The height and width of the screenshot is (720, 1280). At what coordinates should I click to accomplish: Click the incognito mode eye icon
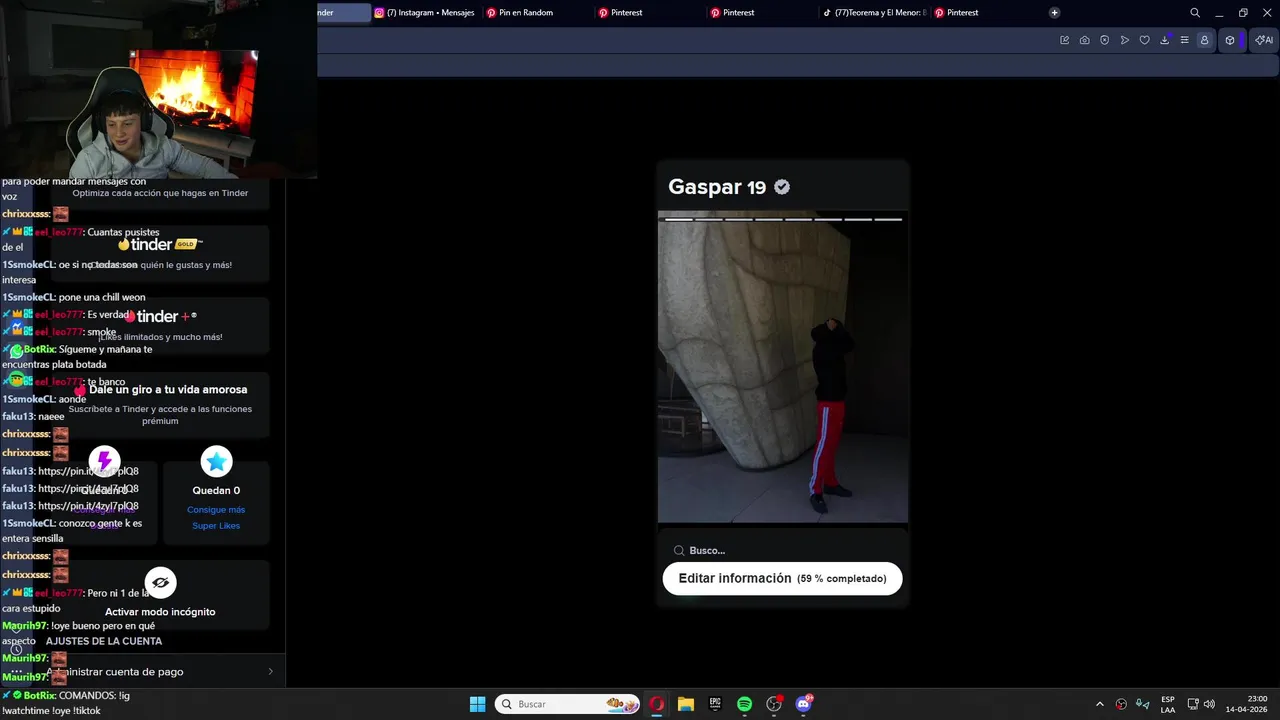click(x=160, y=583)
